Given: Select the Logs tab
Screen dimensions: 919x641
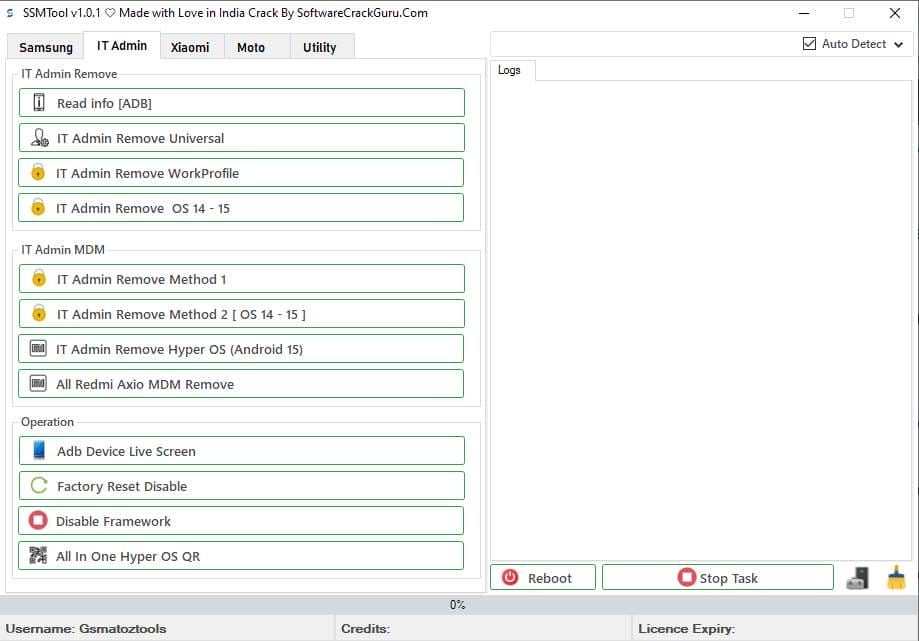Looking at the screenshot, I should click(x=510, y=70).
